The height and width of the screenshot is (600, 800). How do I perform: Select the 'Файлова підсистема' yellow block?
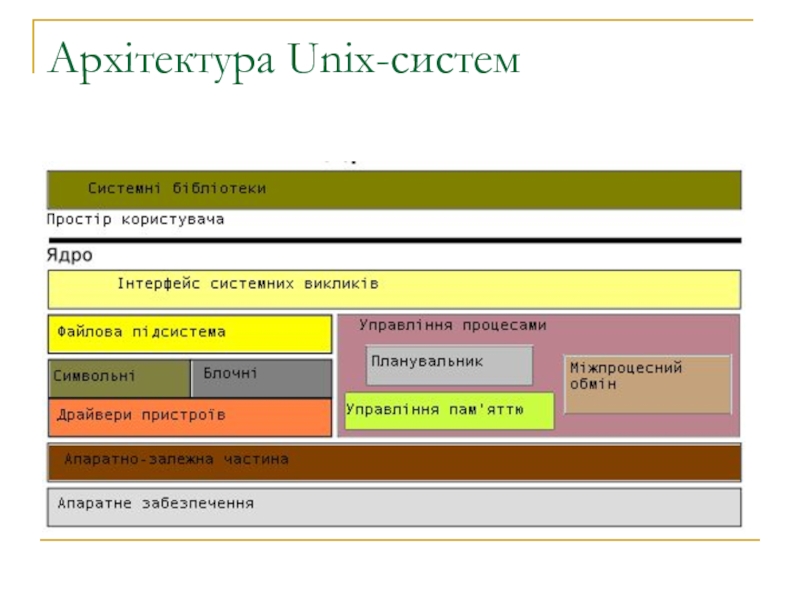pos(190,334)
